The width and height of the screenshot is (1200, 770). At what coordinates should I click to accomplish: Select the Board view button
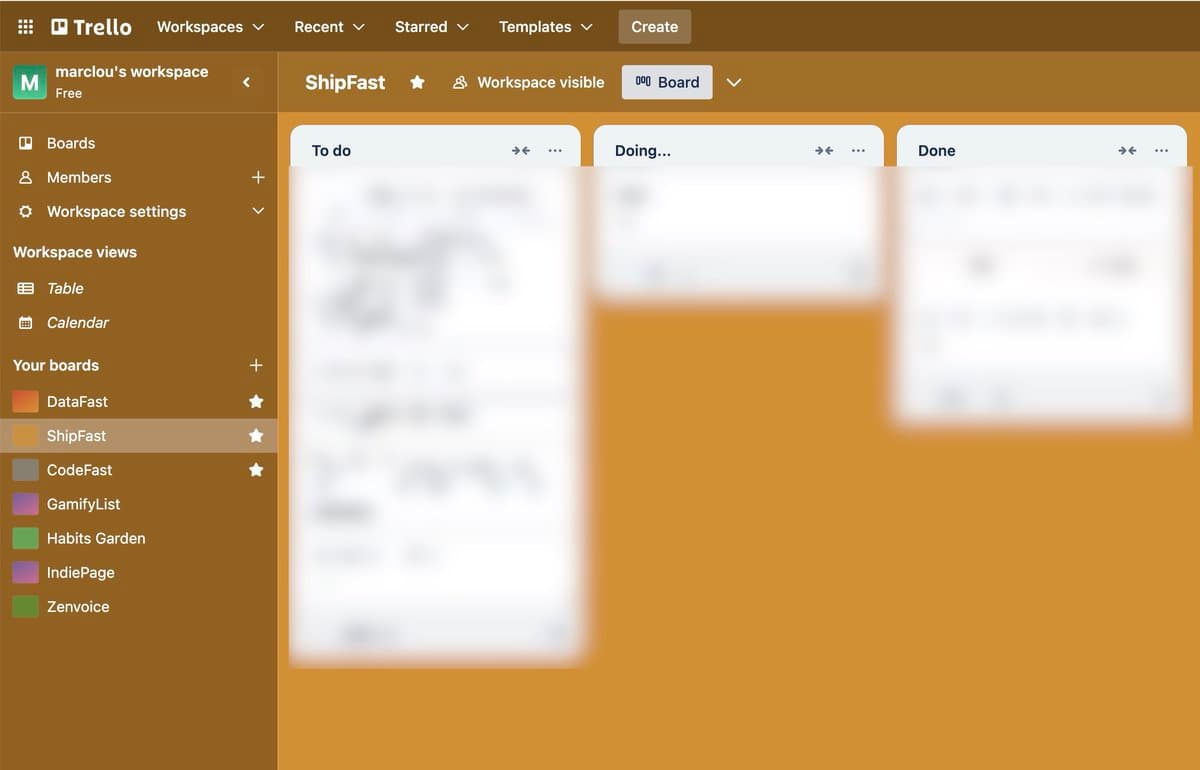667,82
